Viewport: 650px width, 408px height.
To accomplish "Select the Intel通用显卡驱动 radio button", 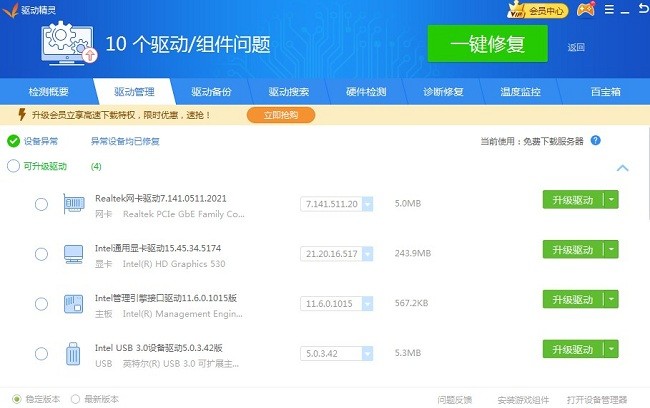I will coord(41,254).
